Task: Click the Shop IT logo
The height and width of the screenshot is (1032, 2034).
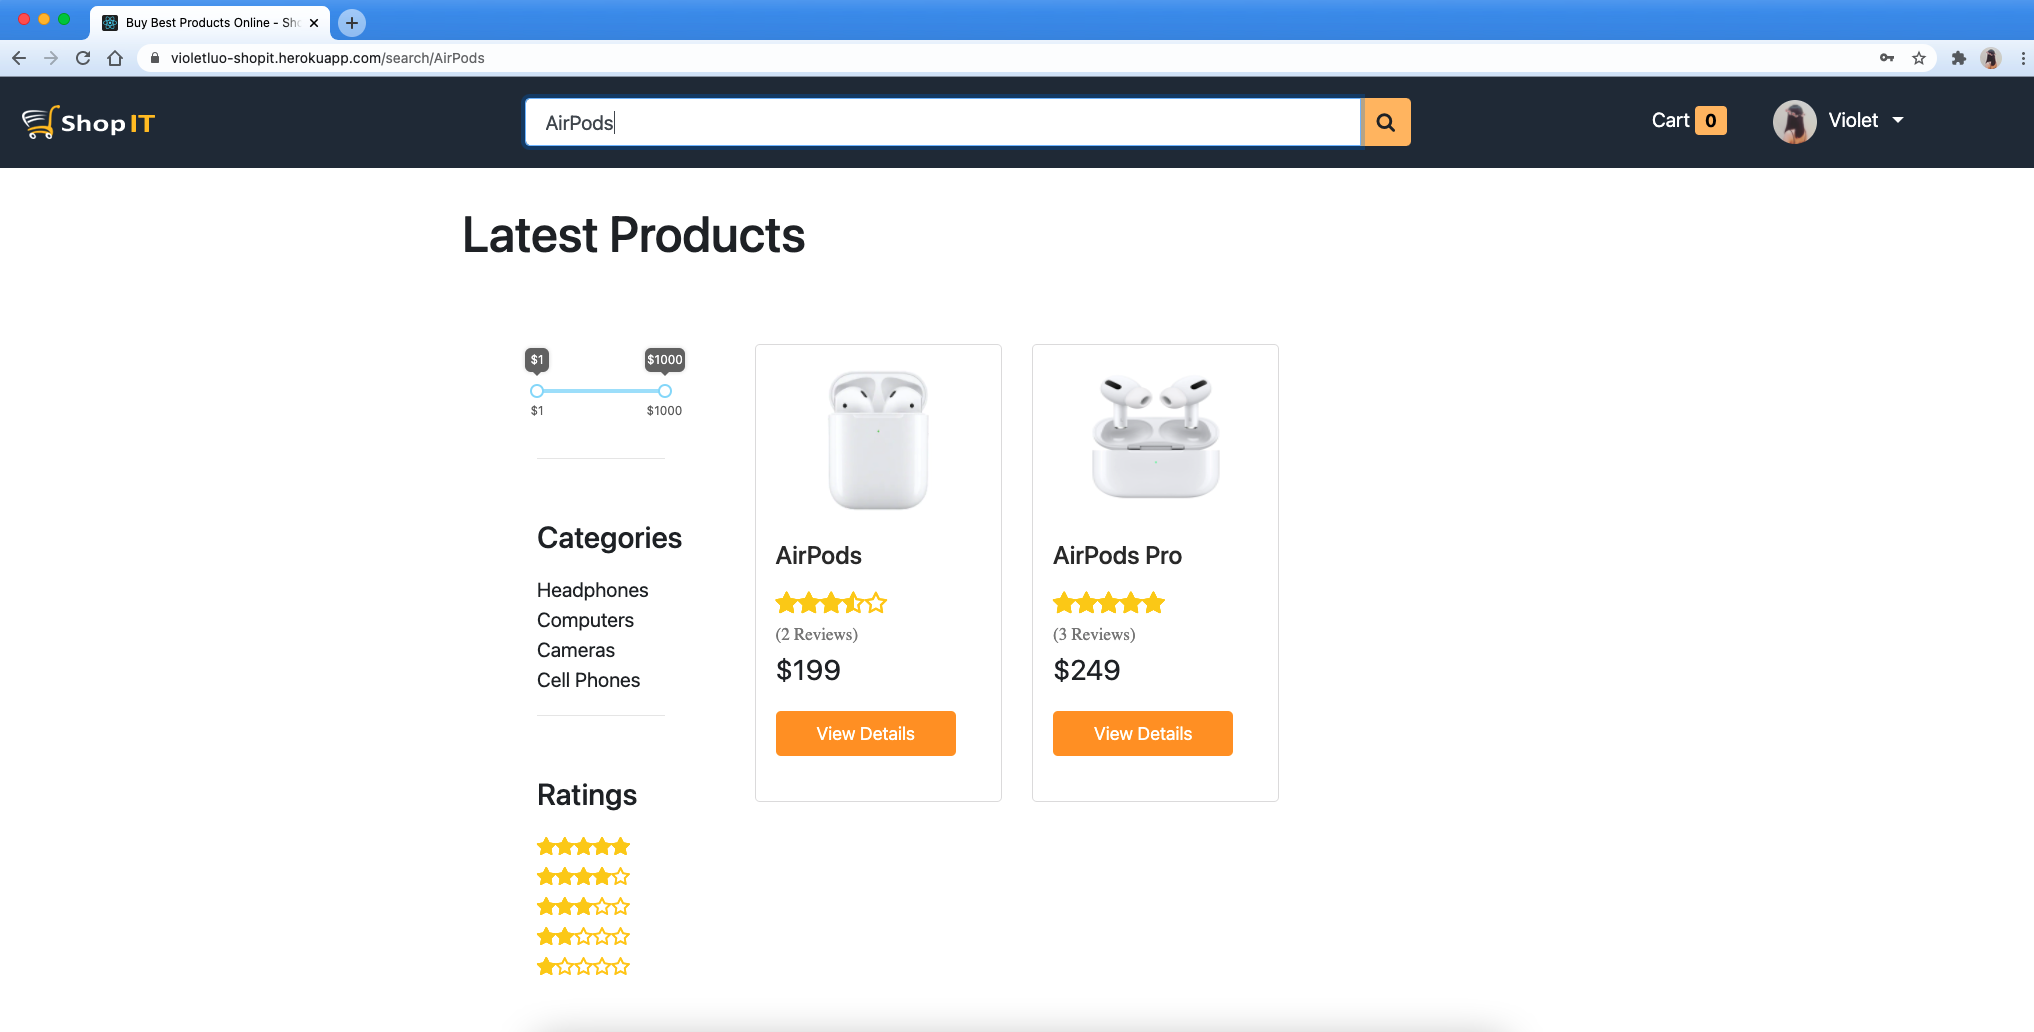Action: pos(88,122)
